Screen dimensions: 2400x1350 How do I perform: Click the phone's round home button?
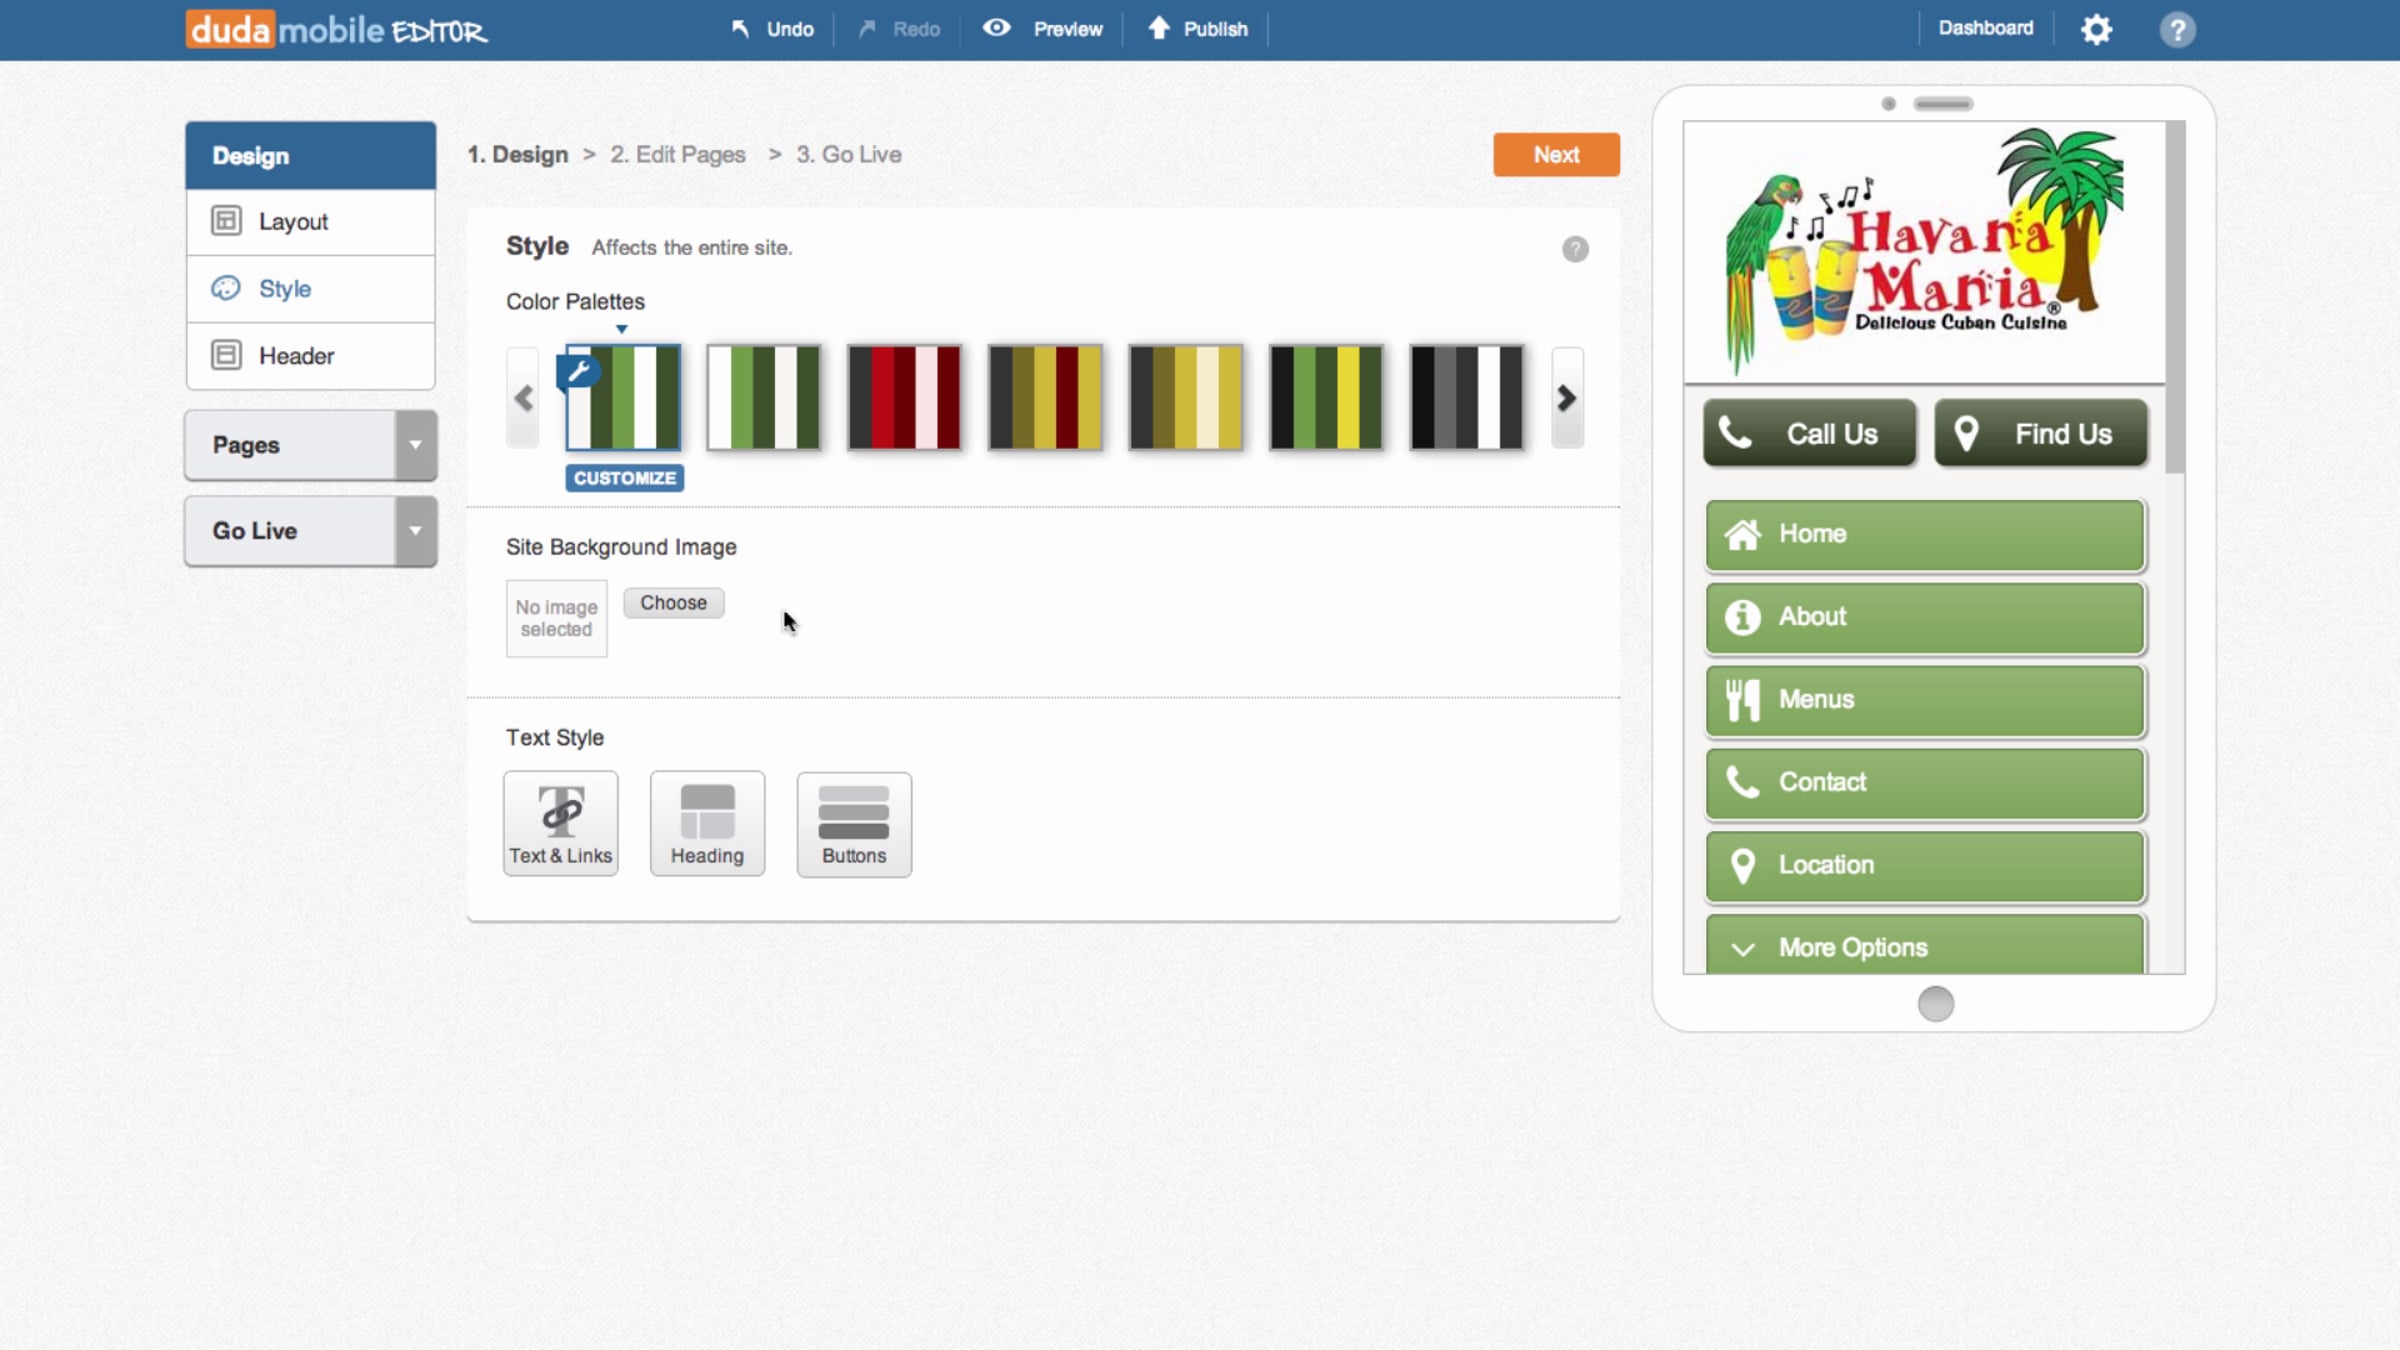1935,1004
